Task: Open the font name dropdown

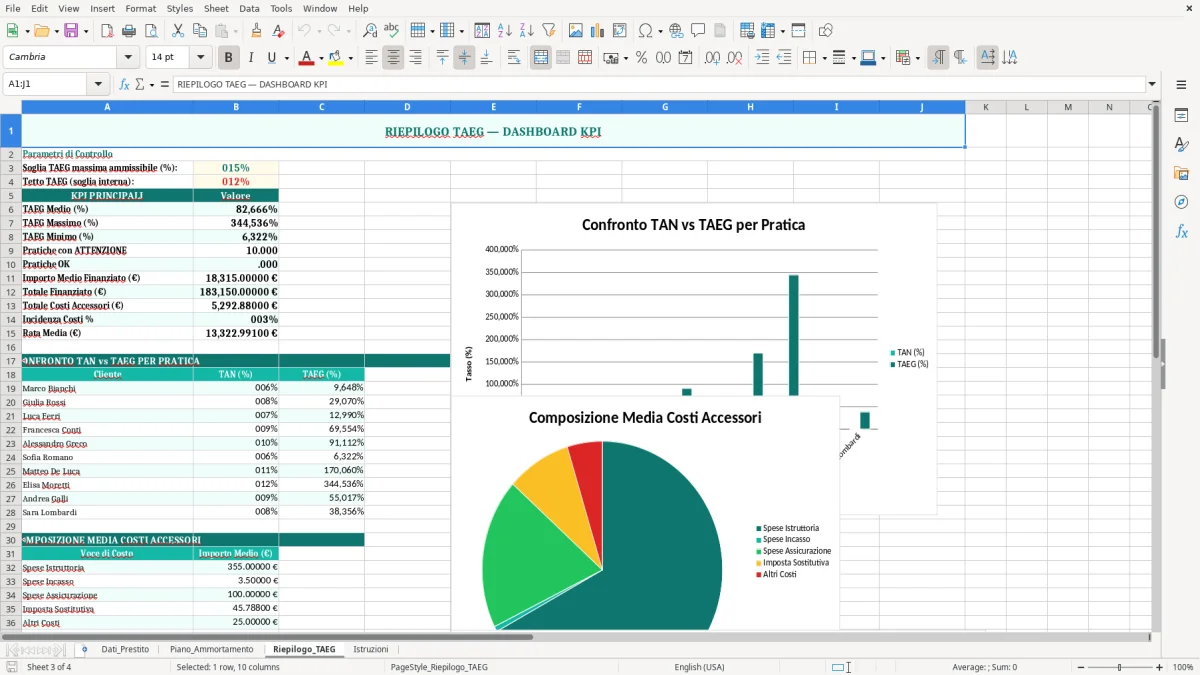Action: click(x=128, y=58)
